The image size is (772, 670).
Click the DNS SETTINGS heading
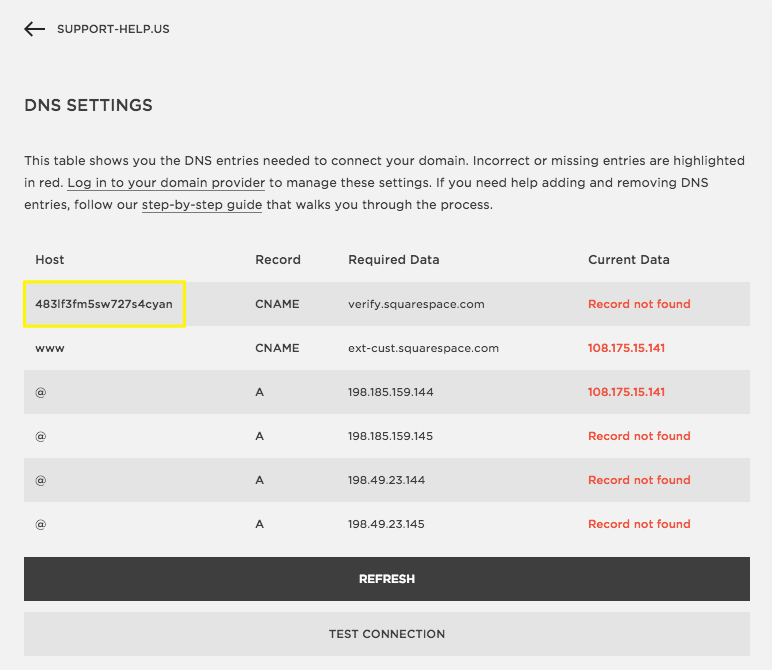tap(88, 105)
